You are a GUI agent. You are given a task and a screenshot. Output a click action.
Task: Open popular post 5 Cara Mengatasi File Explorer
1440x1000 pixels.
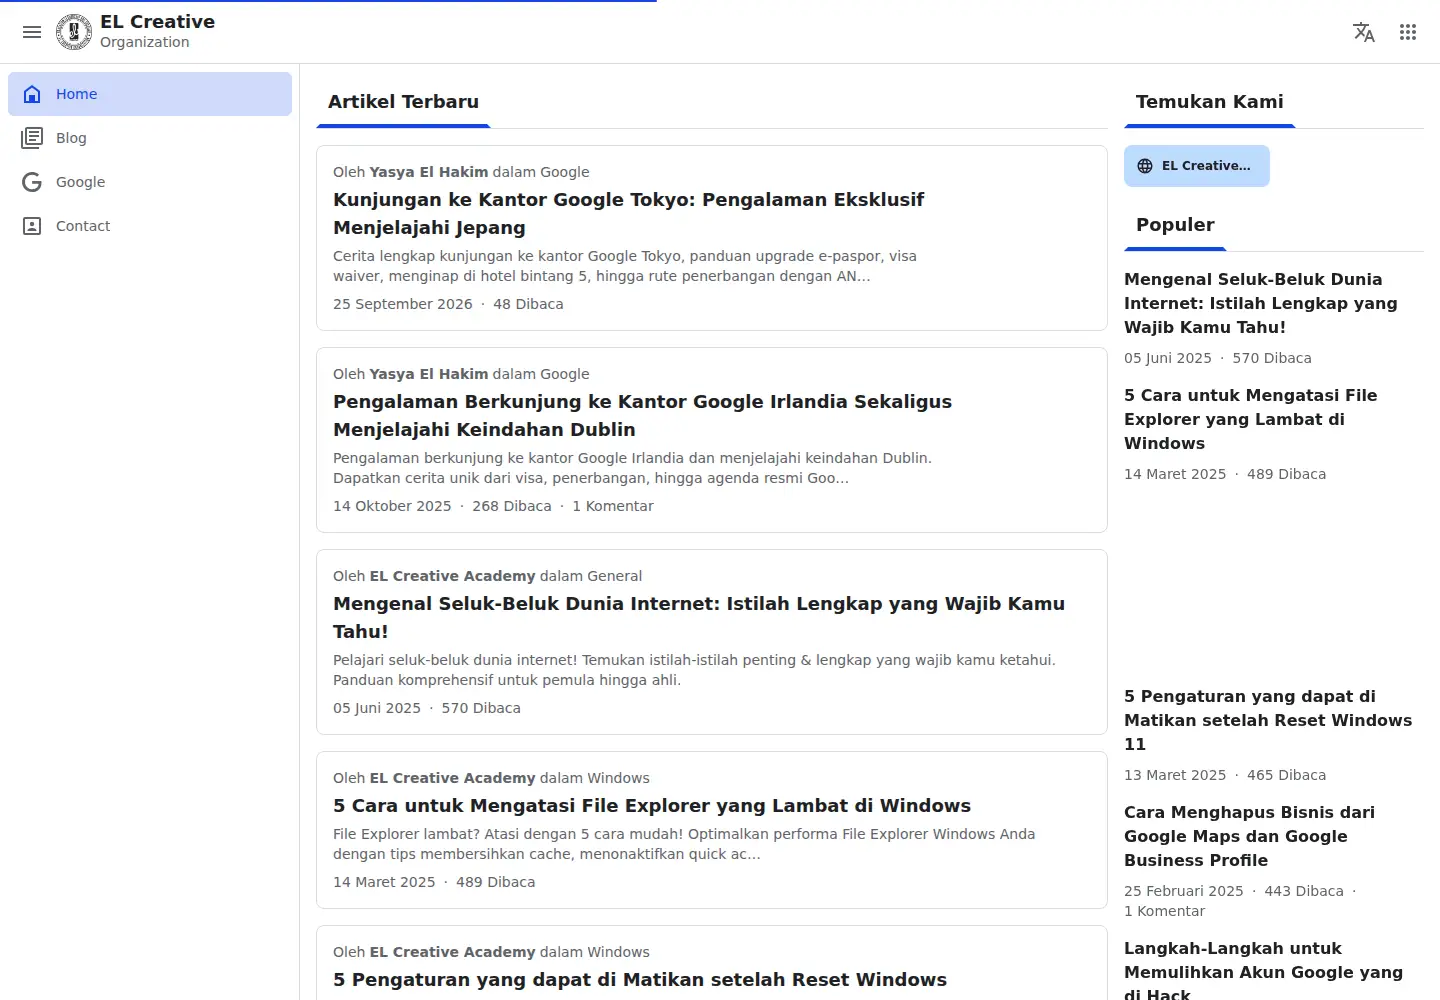(1250, 419)
